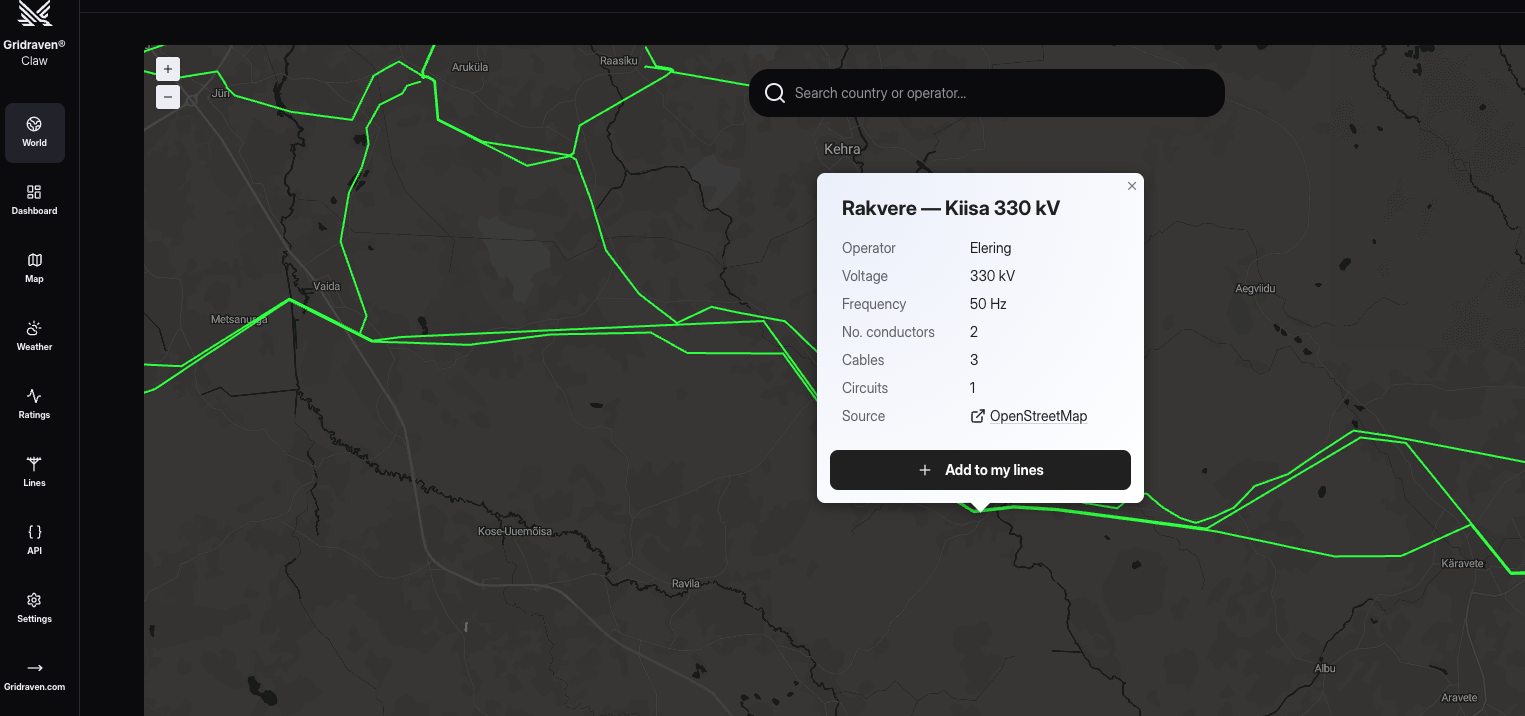The height and width of the screenshot is (716, 1525).
Task: Open the Dashboard page
Action: [35, 200]
